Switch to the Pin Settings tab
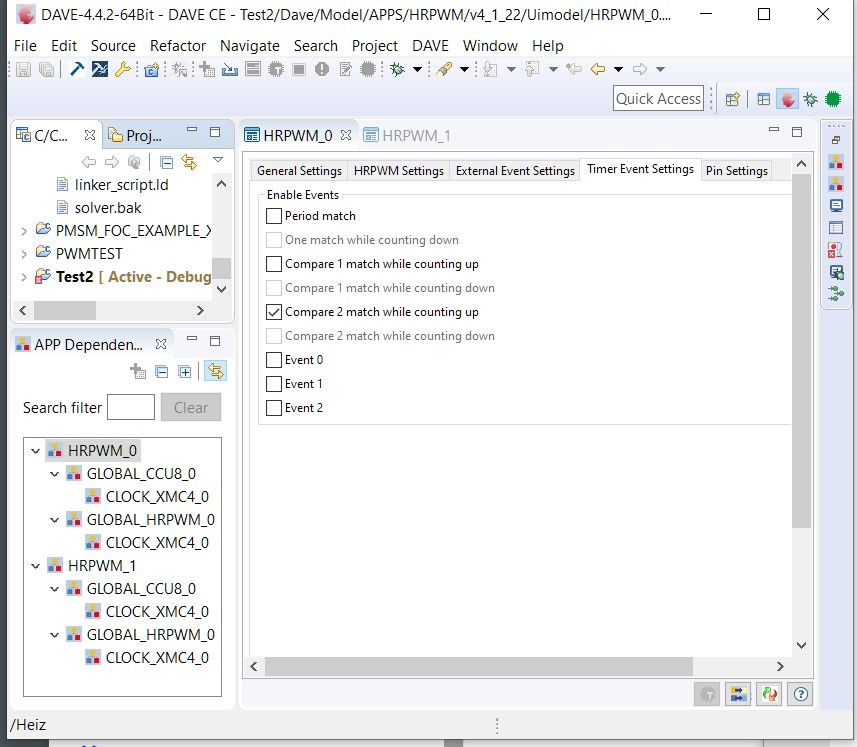 pos(736,171)
